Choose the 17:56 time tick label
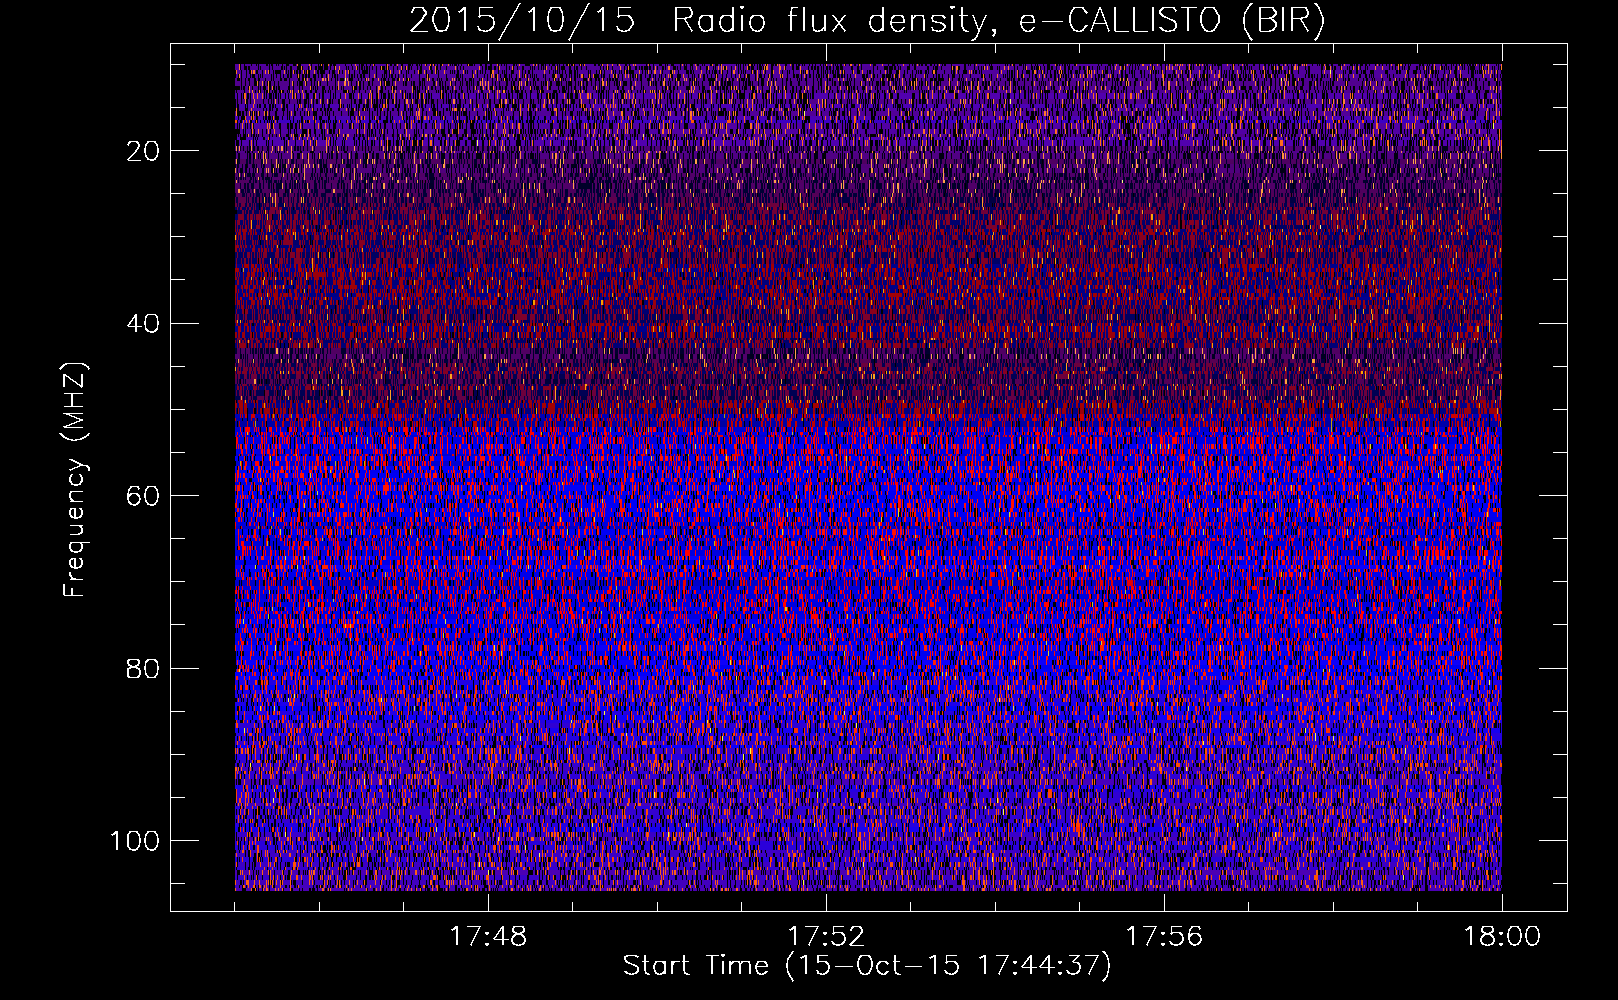 click(x=1164, y=937)
